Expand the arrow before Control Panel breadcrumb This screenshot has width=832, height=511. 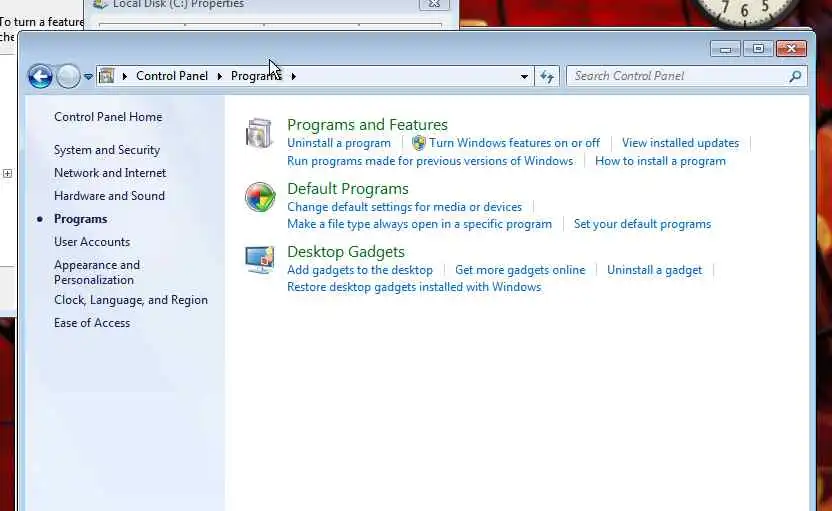125,76
